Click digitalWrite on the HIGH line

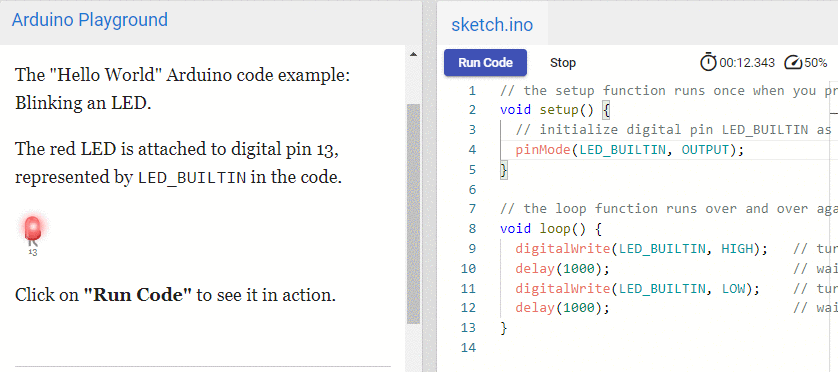563,249
